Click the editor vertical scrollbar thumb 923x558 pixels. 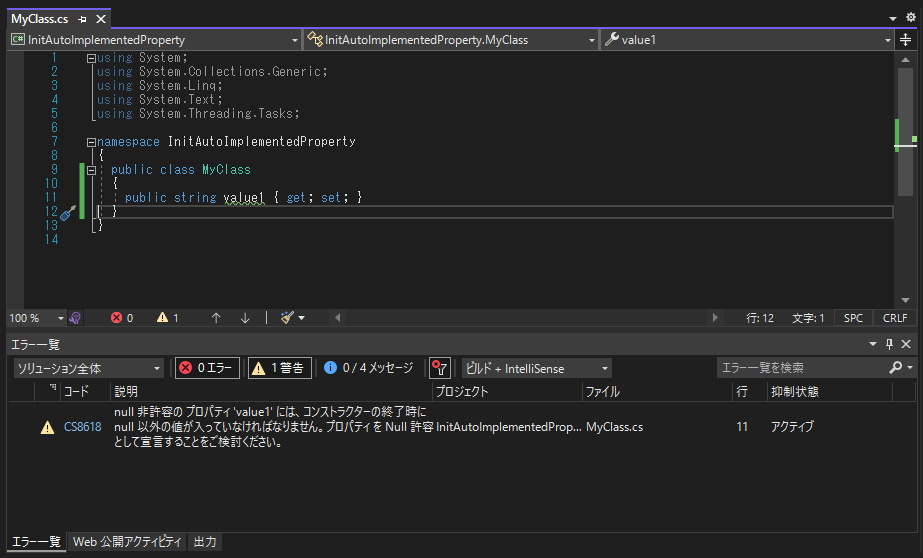pos(905,132)
